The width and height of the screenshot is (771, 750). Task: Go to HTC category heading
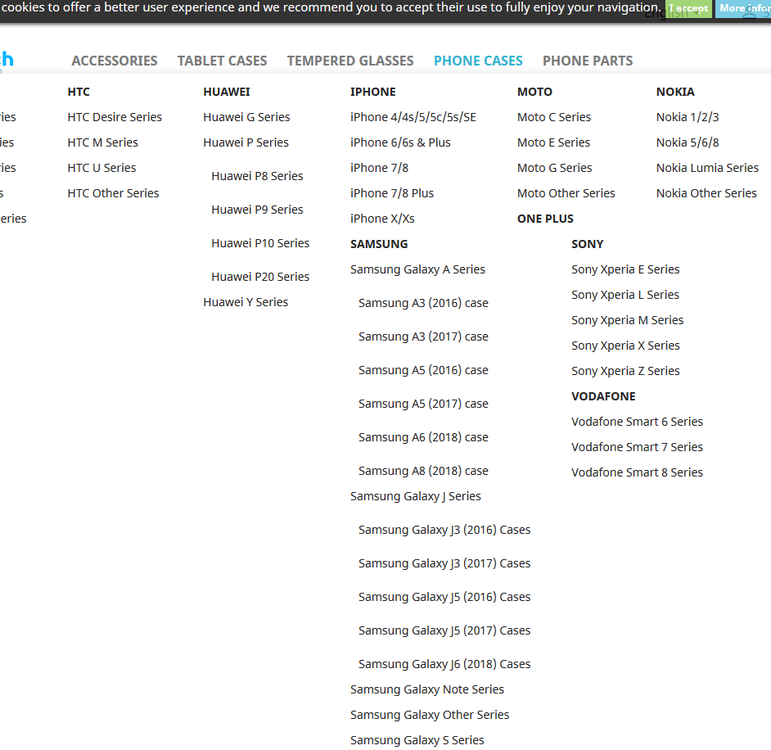(79, 92)
